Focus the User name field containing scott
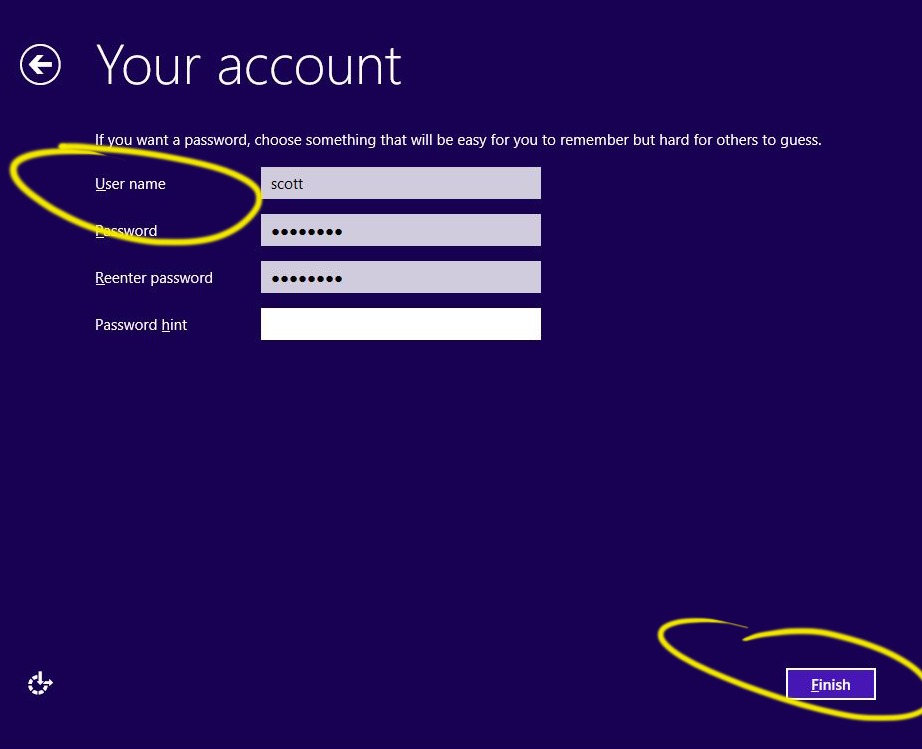The height and width of the screenshot is (749, 922). click(x=400, y=183)
